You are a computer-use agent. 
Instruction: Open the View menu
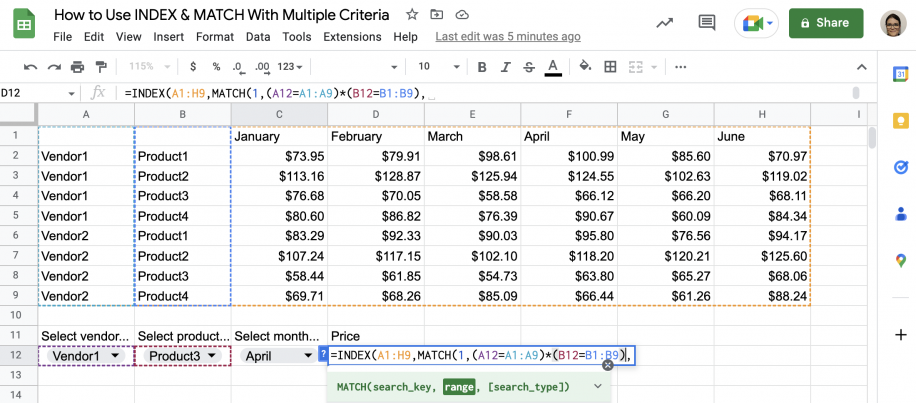[129, 37]
